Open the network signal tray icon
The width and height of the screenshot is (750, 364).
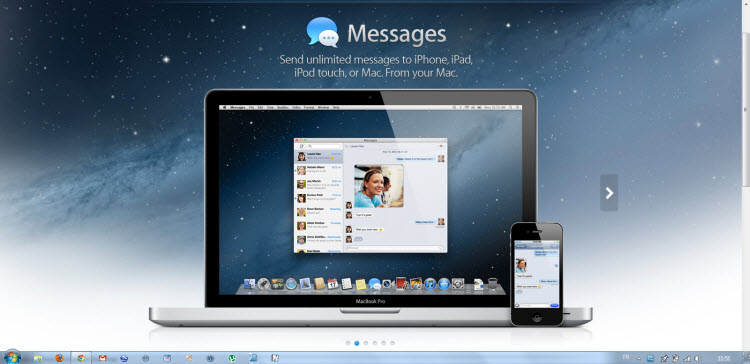[687, 358]
